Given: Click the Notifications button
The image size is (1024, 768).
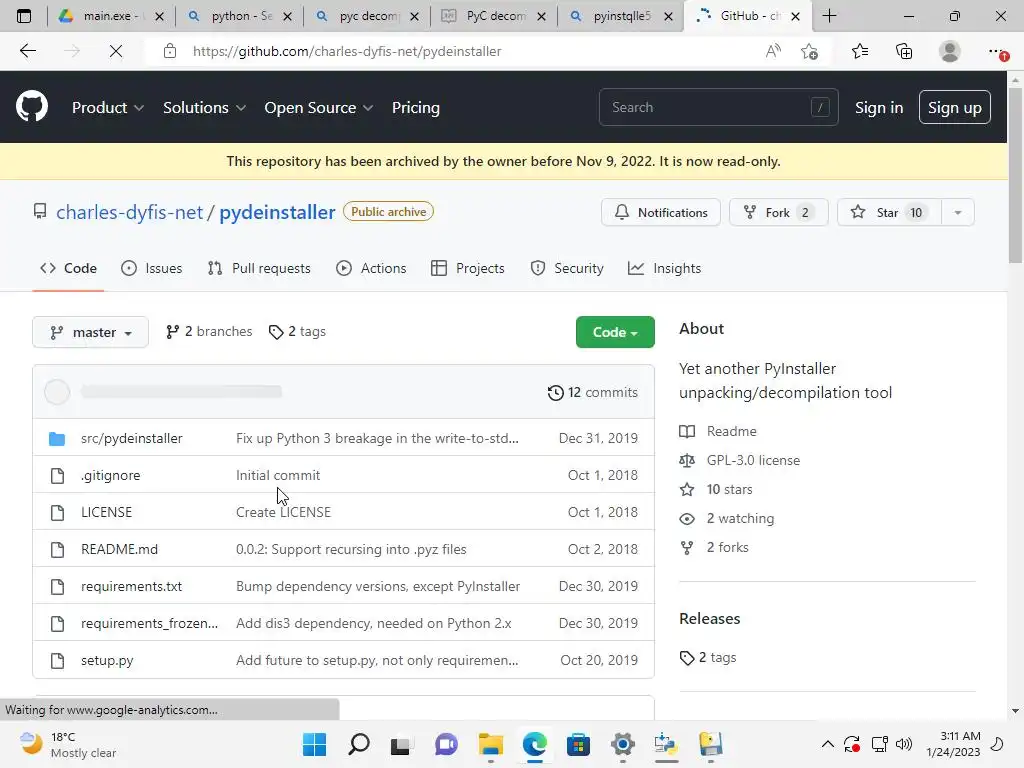Looking at the screenshot, I should pos(660,212).
